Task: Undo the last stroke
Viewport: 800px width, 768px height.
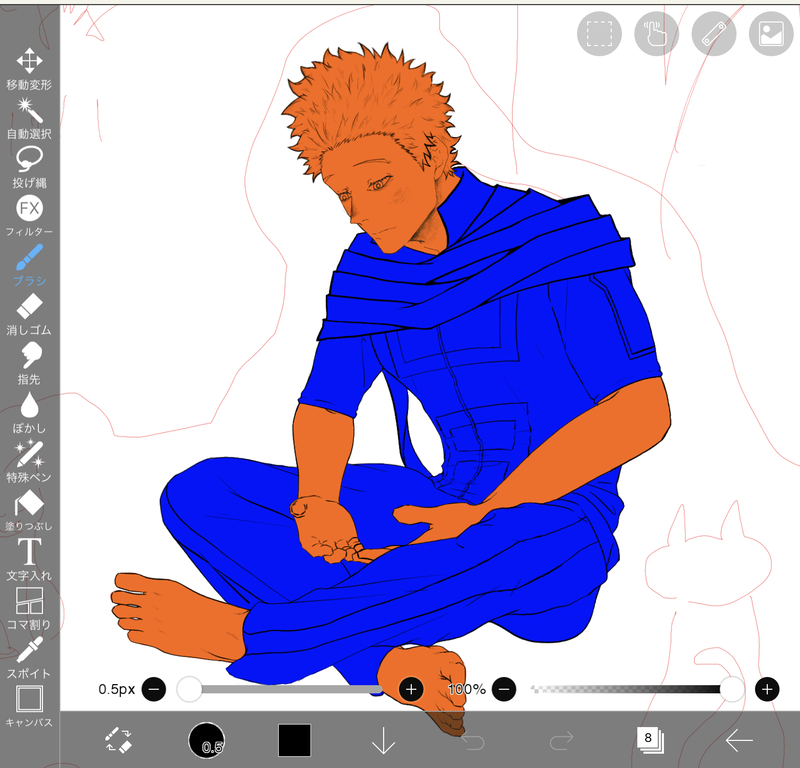Action: [473, 740]
